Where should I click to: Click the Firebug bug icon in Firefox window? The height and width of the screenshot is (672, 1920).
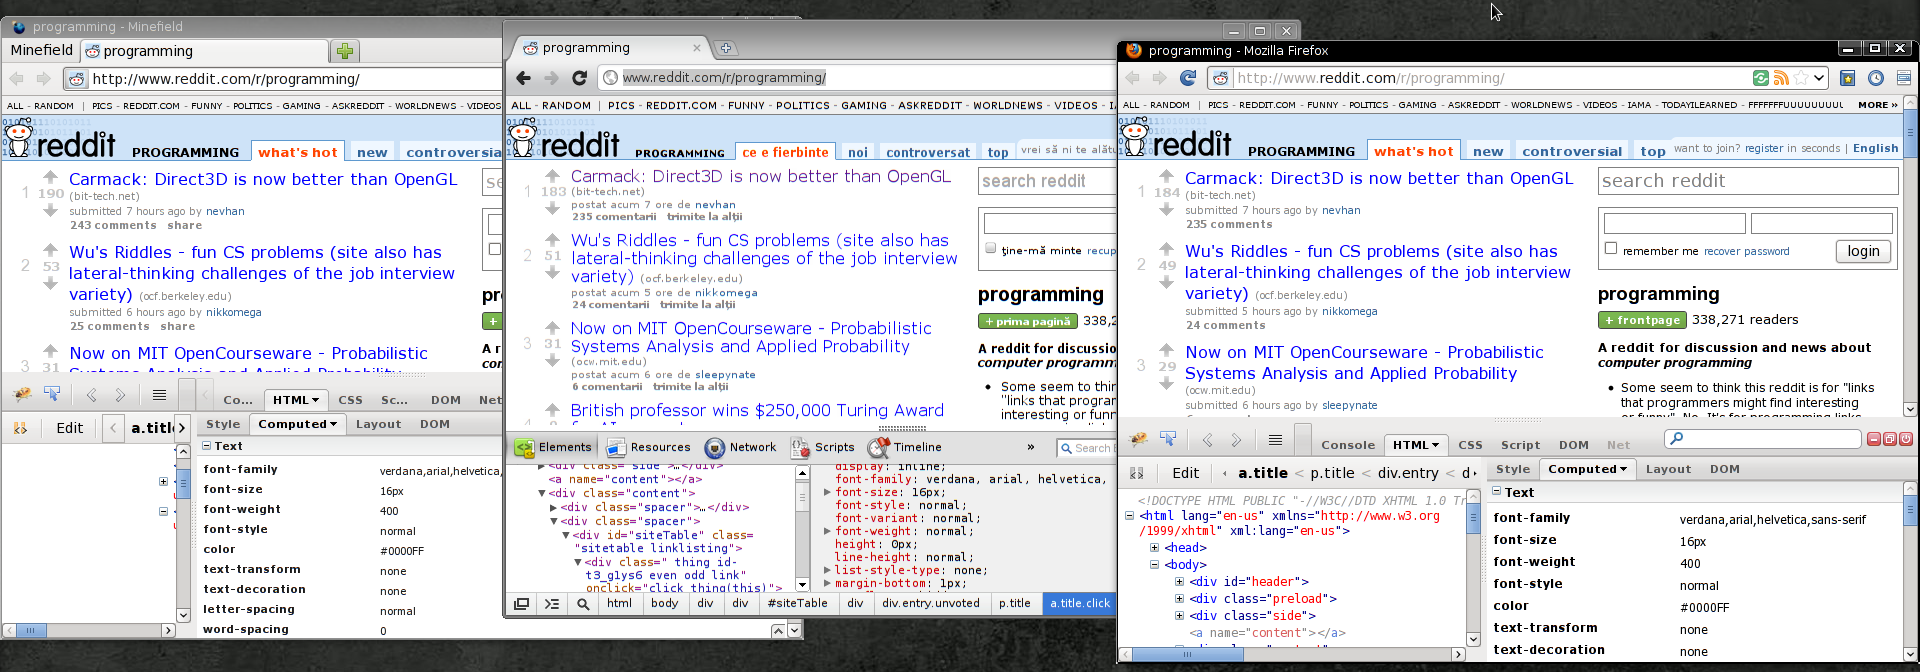tap(1138, 439)
